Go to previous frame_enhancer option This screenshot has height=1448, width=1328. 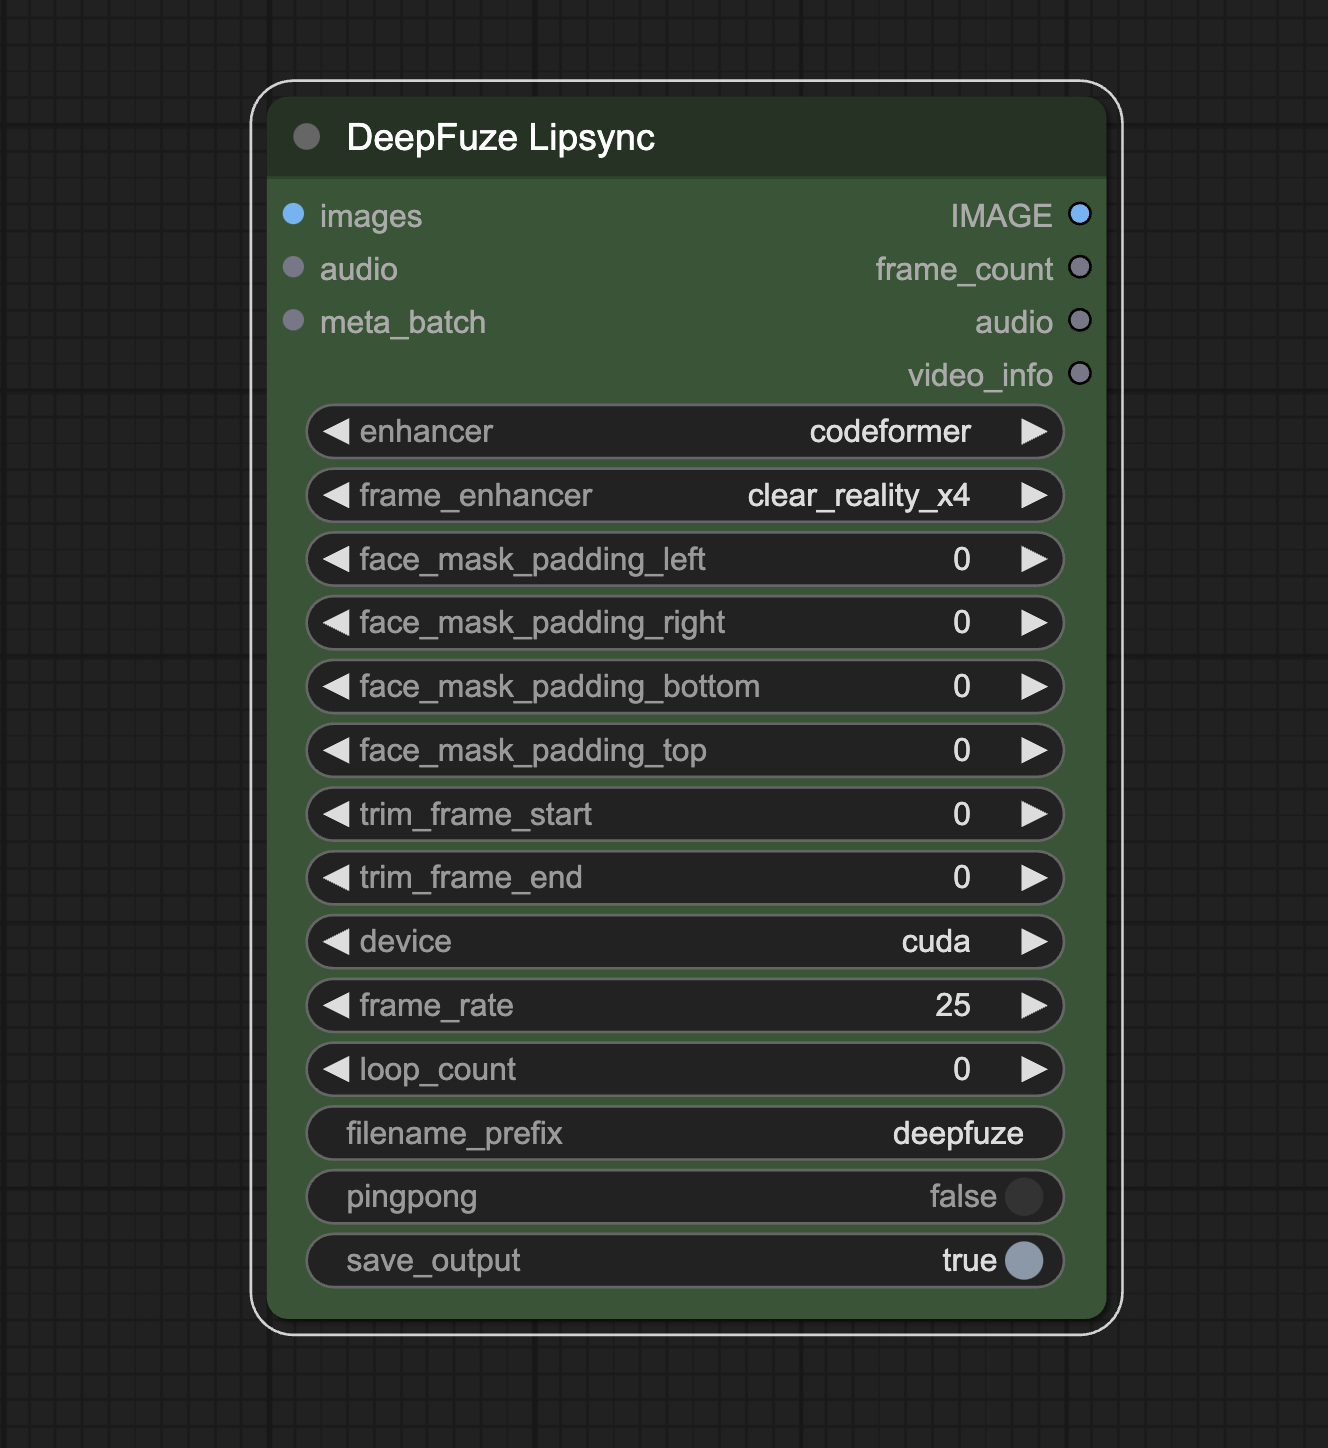336,496
